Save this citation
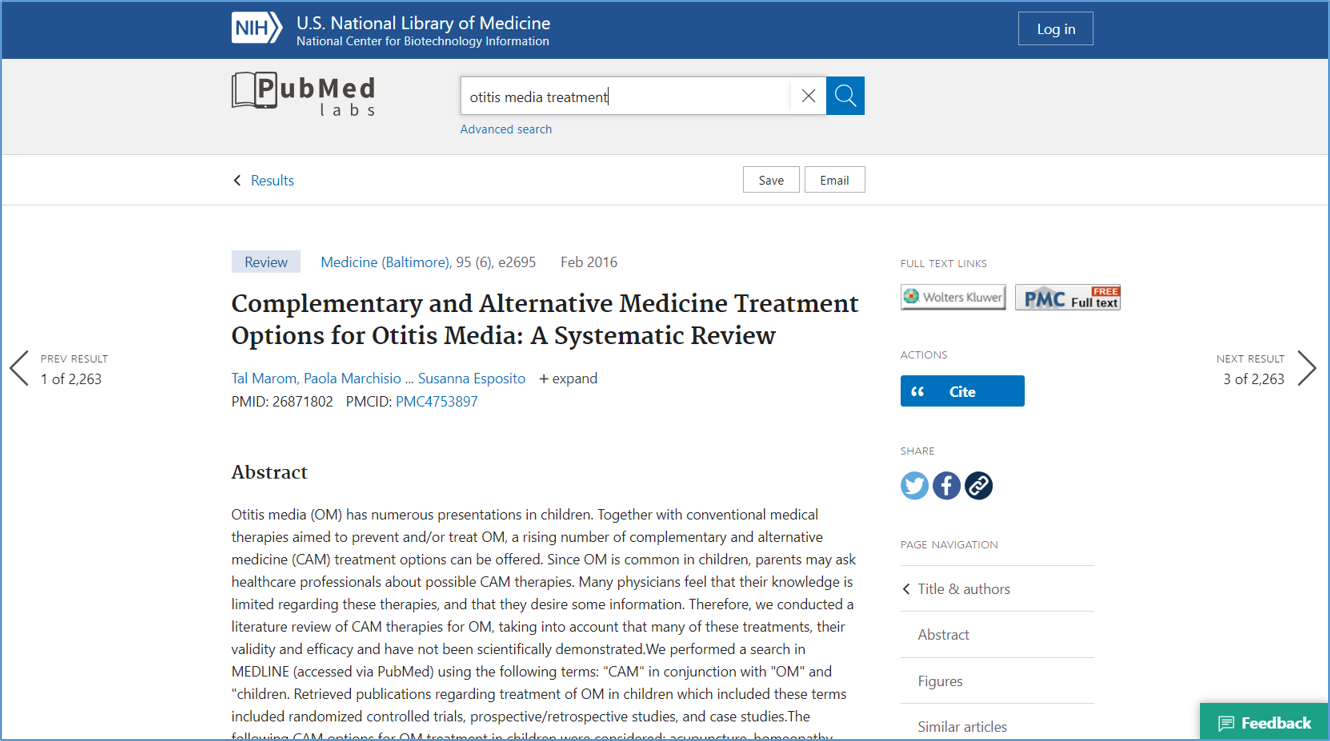The image size is (1330, 741). (x=771, y=180)
